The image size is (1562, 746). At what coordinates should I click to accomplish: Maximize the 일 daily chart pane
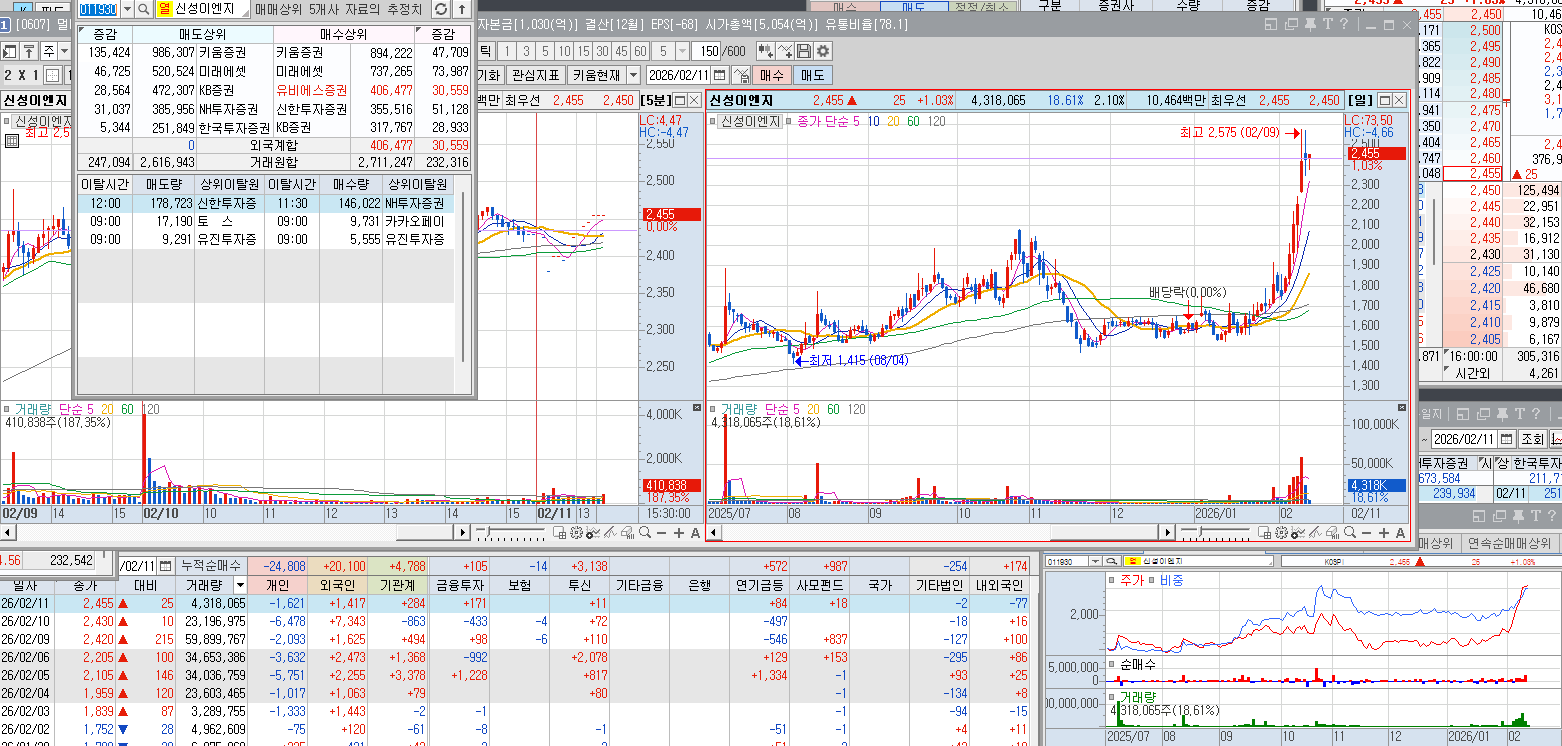pyautogui.click(x=1383, y=100)
